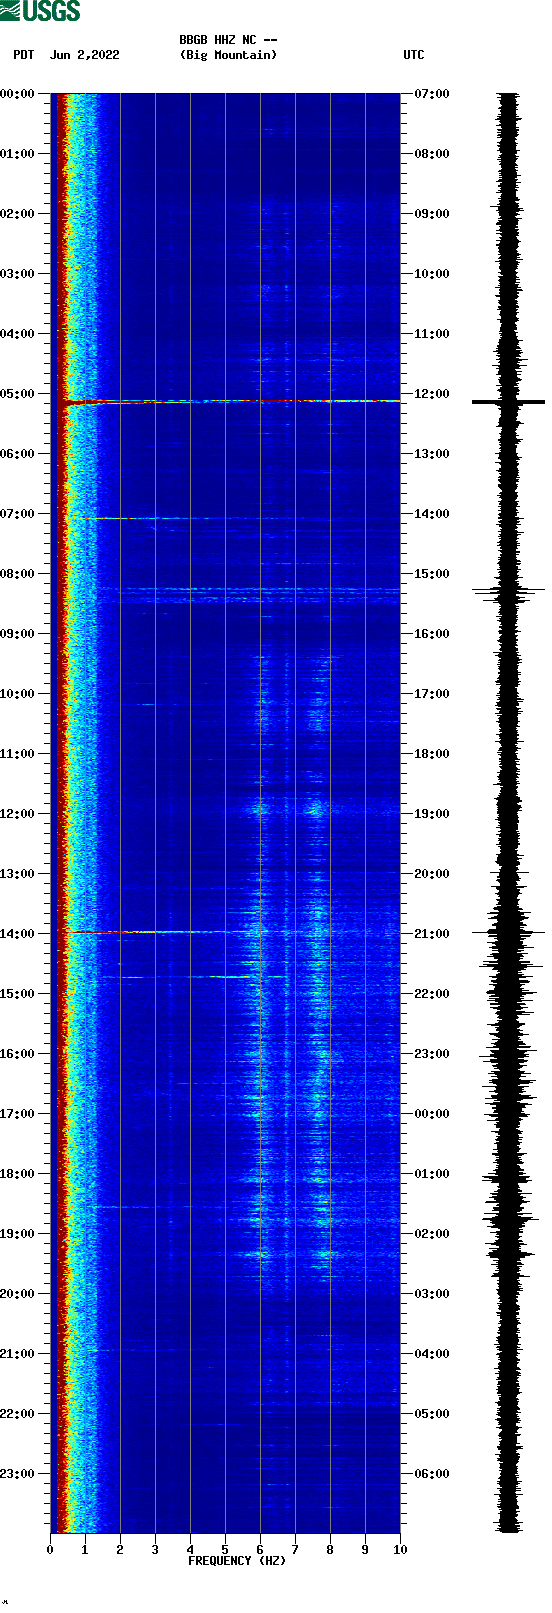Select the date text Jun 2,2022
The width and height of the screenshot is (552, 1613).
(85, 55)
